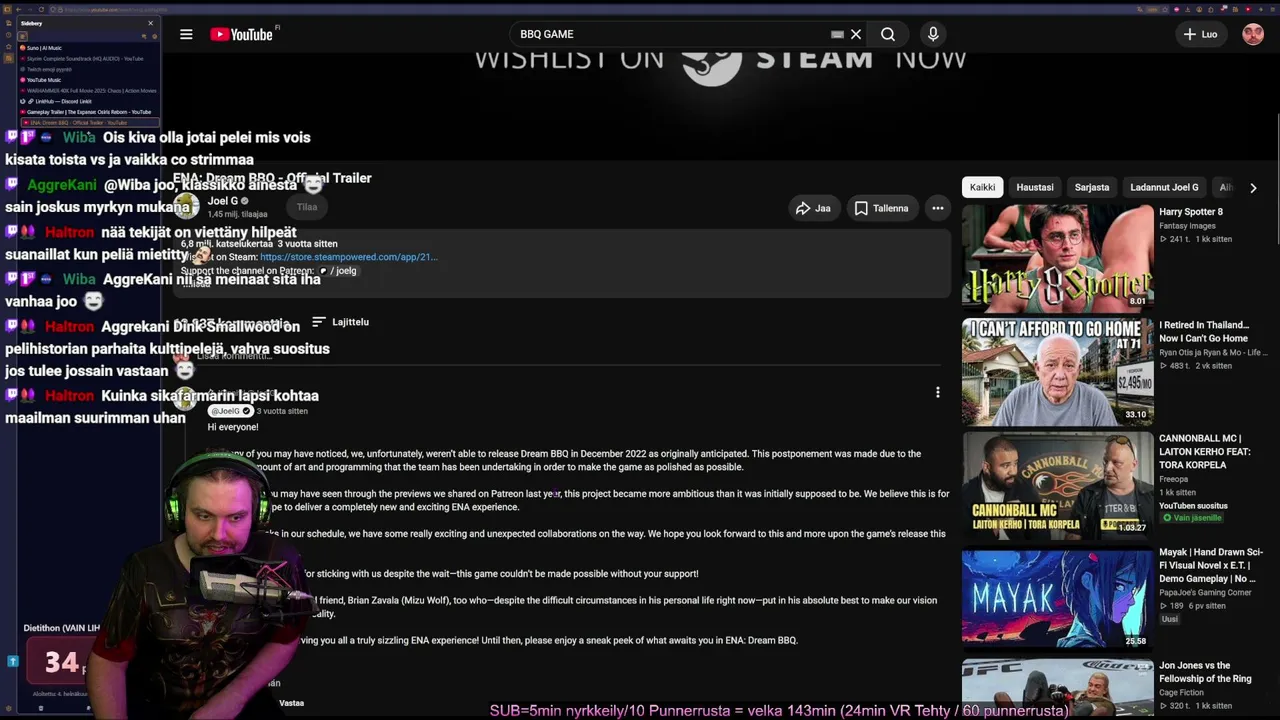The width and height of the screenshot is (1280, 720).
Task: Open the pinned comment options menu
Action: point(938,393)
